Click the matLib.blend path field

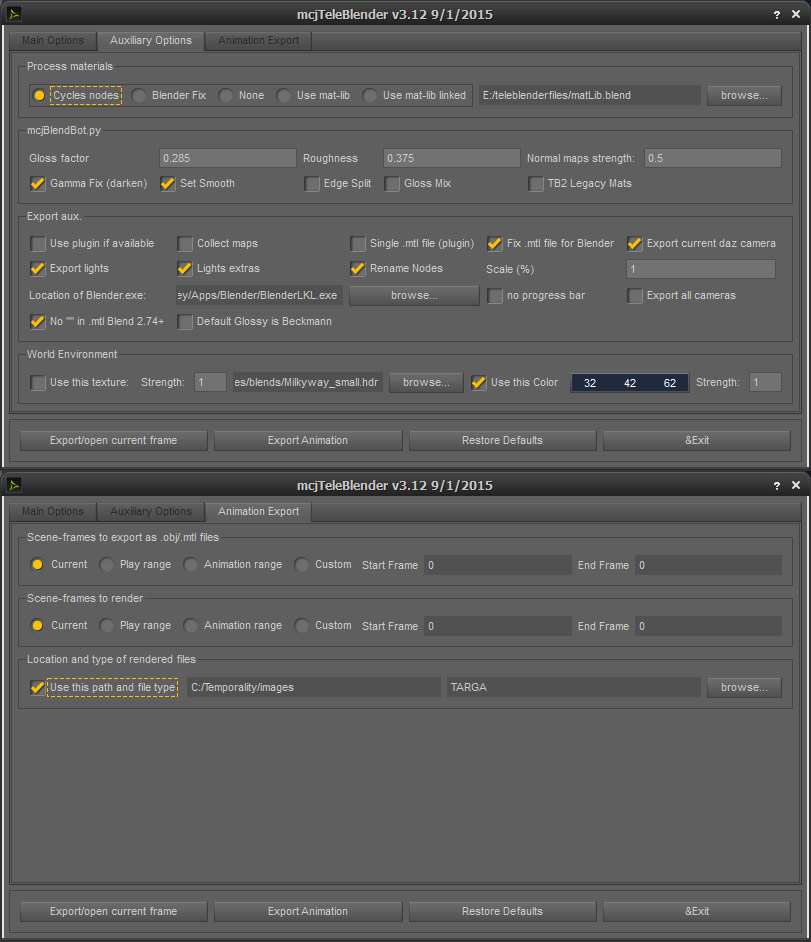pyautogui.click(x=590, y=96)
